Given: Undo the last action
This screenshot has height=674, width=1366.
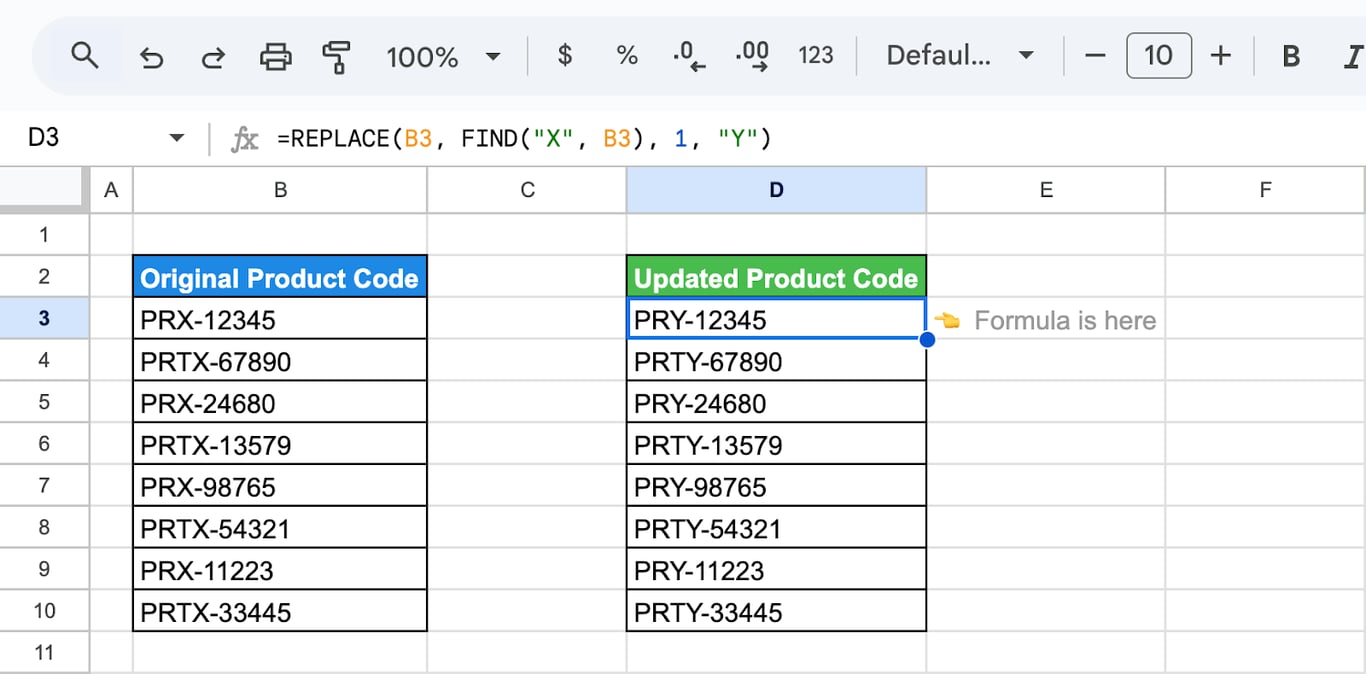Looking at the screenshot, I should [151, 56].
